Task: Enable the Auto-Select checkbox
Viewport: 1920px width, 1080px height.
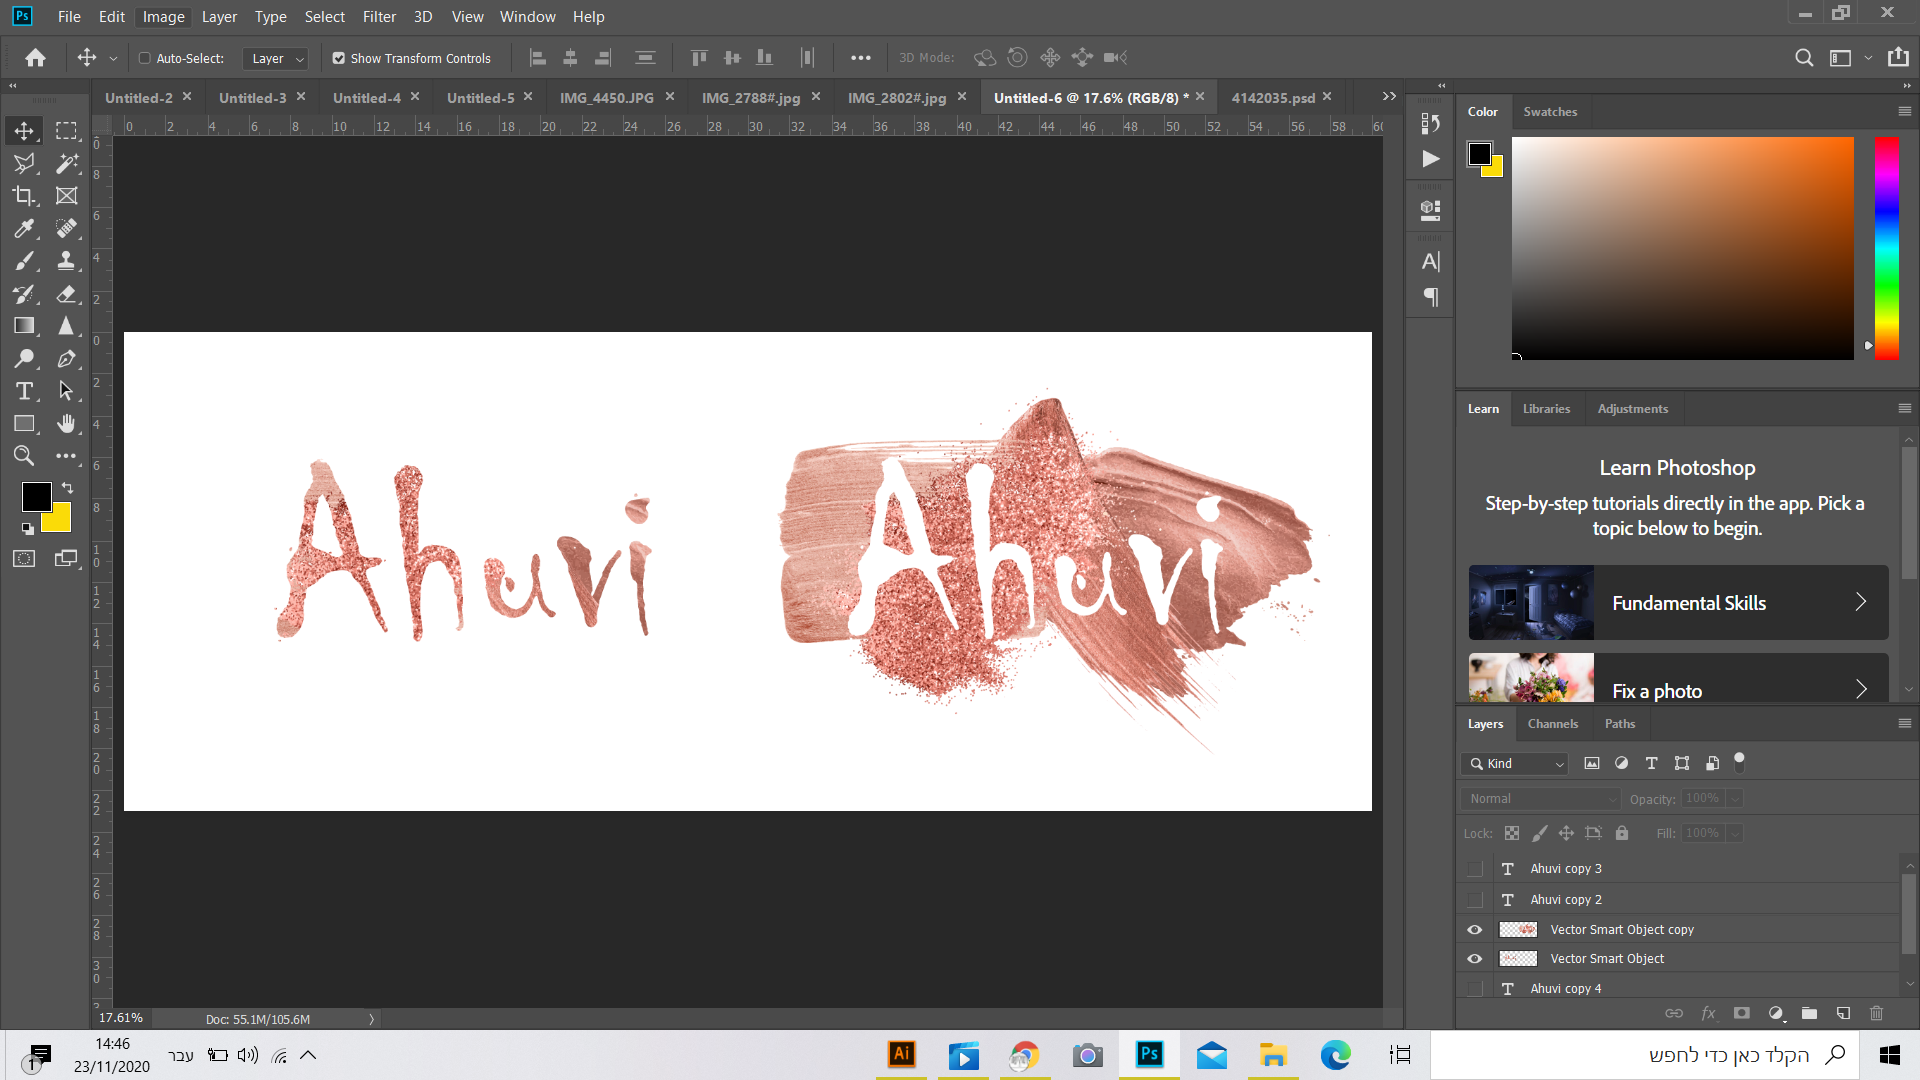Action: (x=145, y=58)
